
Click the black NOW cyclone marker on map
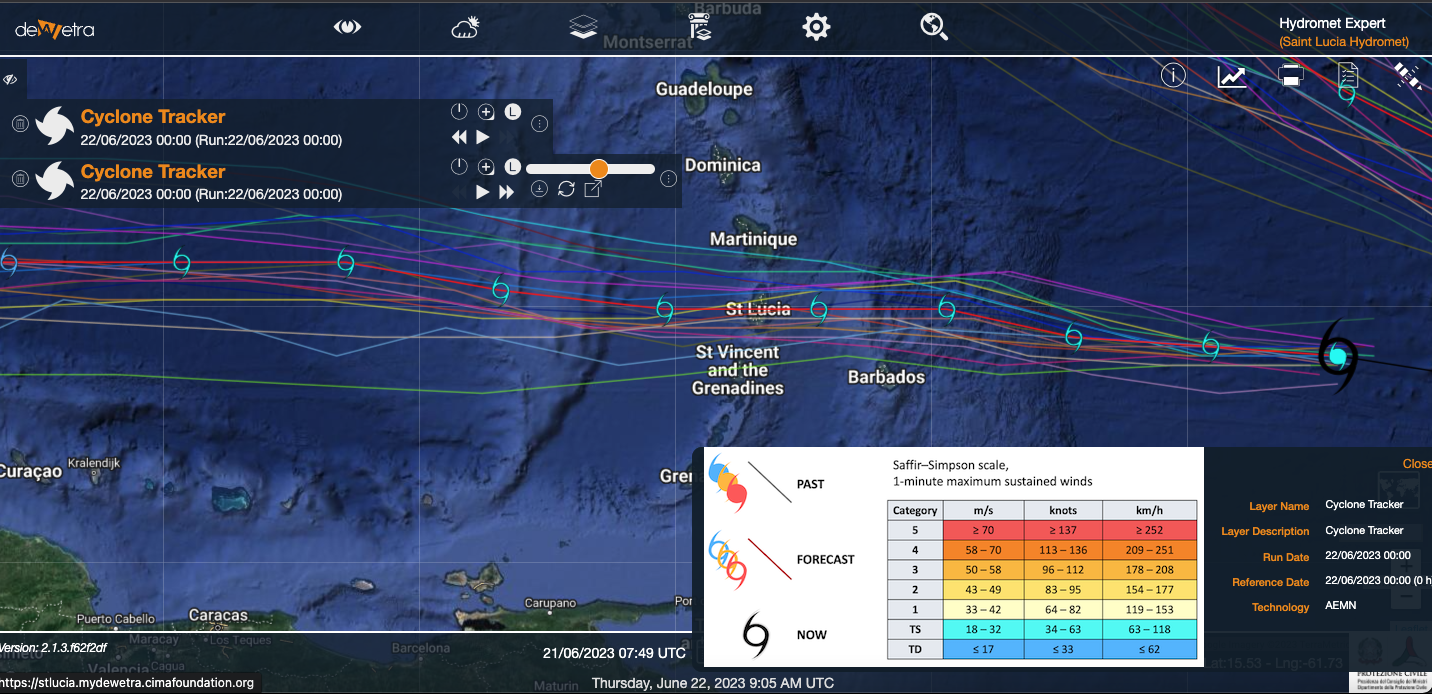[x=1337, y=356]
